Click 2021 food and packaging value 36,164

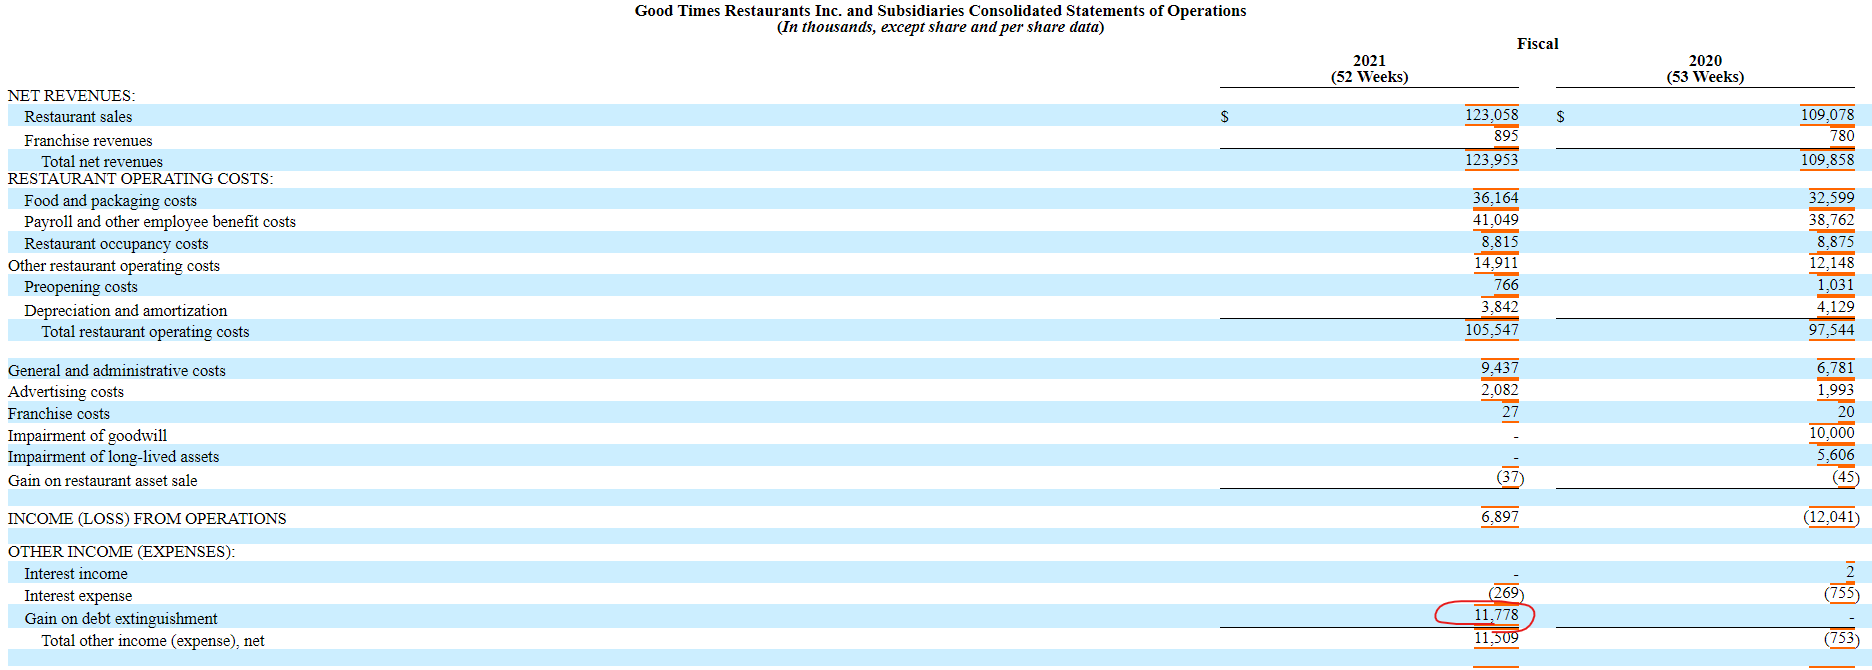pyautogui.click(x=1495, y=198)
